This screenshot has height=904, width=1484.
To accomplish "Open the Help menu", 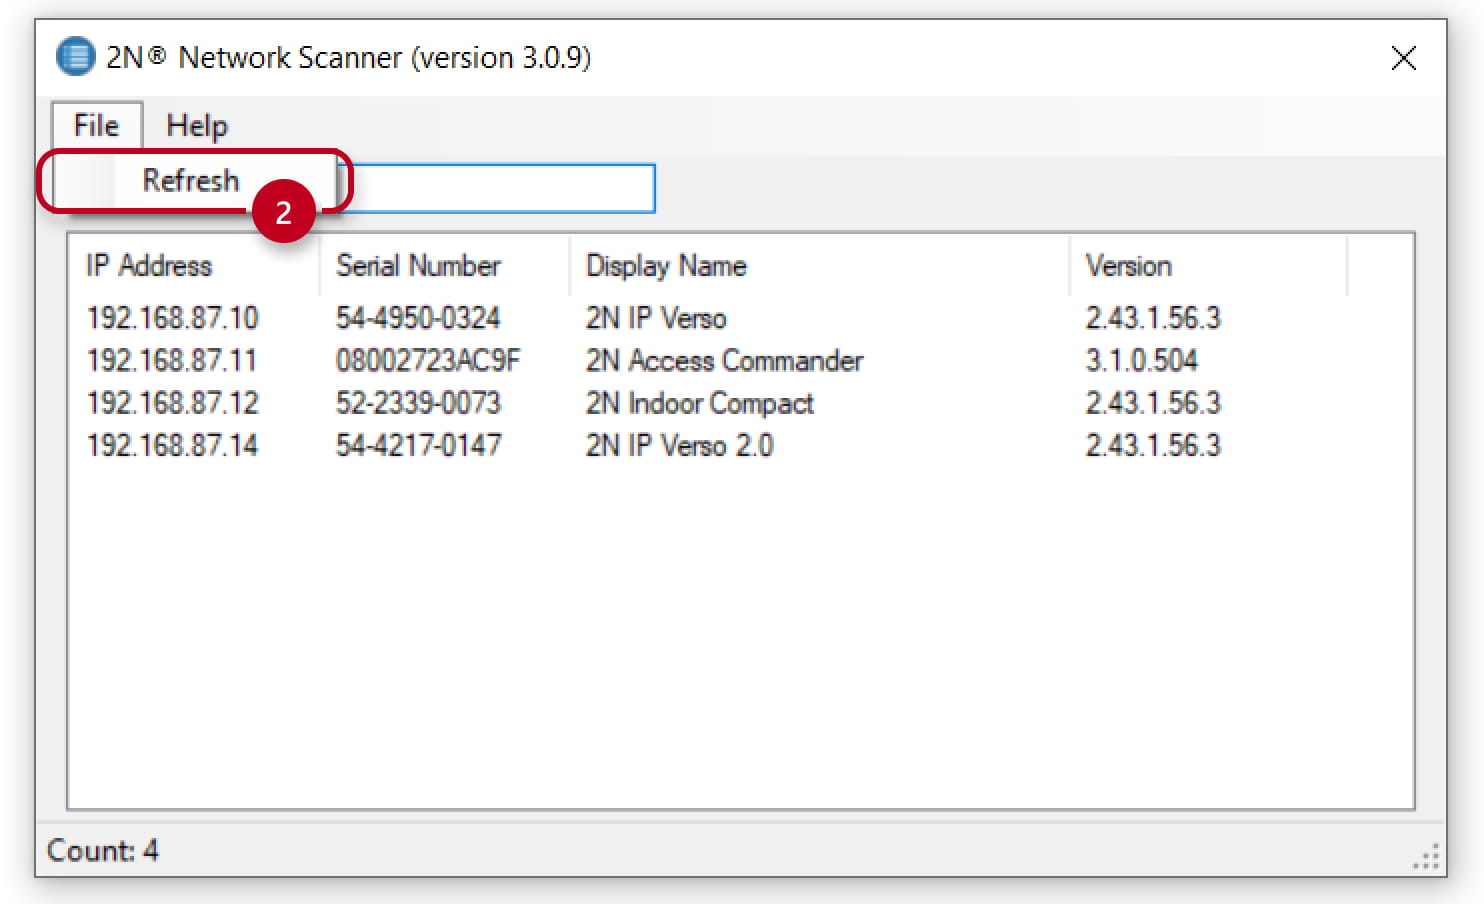I will pos(196,125).
